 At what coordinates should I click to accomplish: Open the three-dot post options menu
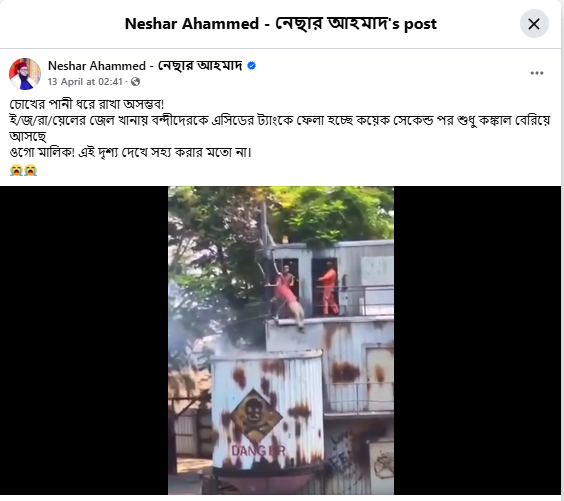(x=536, y=73)
